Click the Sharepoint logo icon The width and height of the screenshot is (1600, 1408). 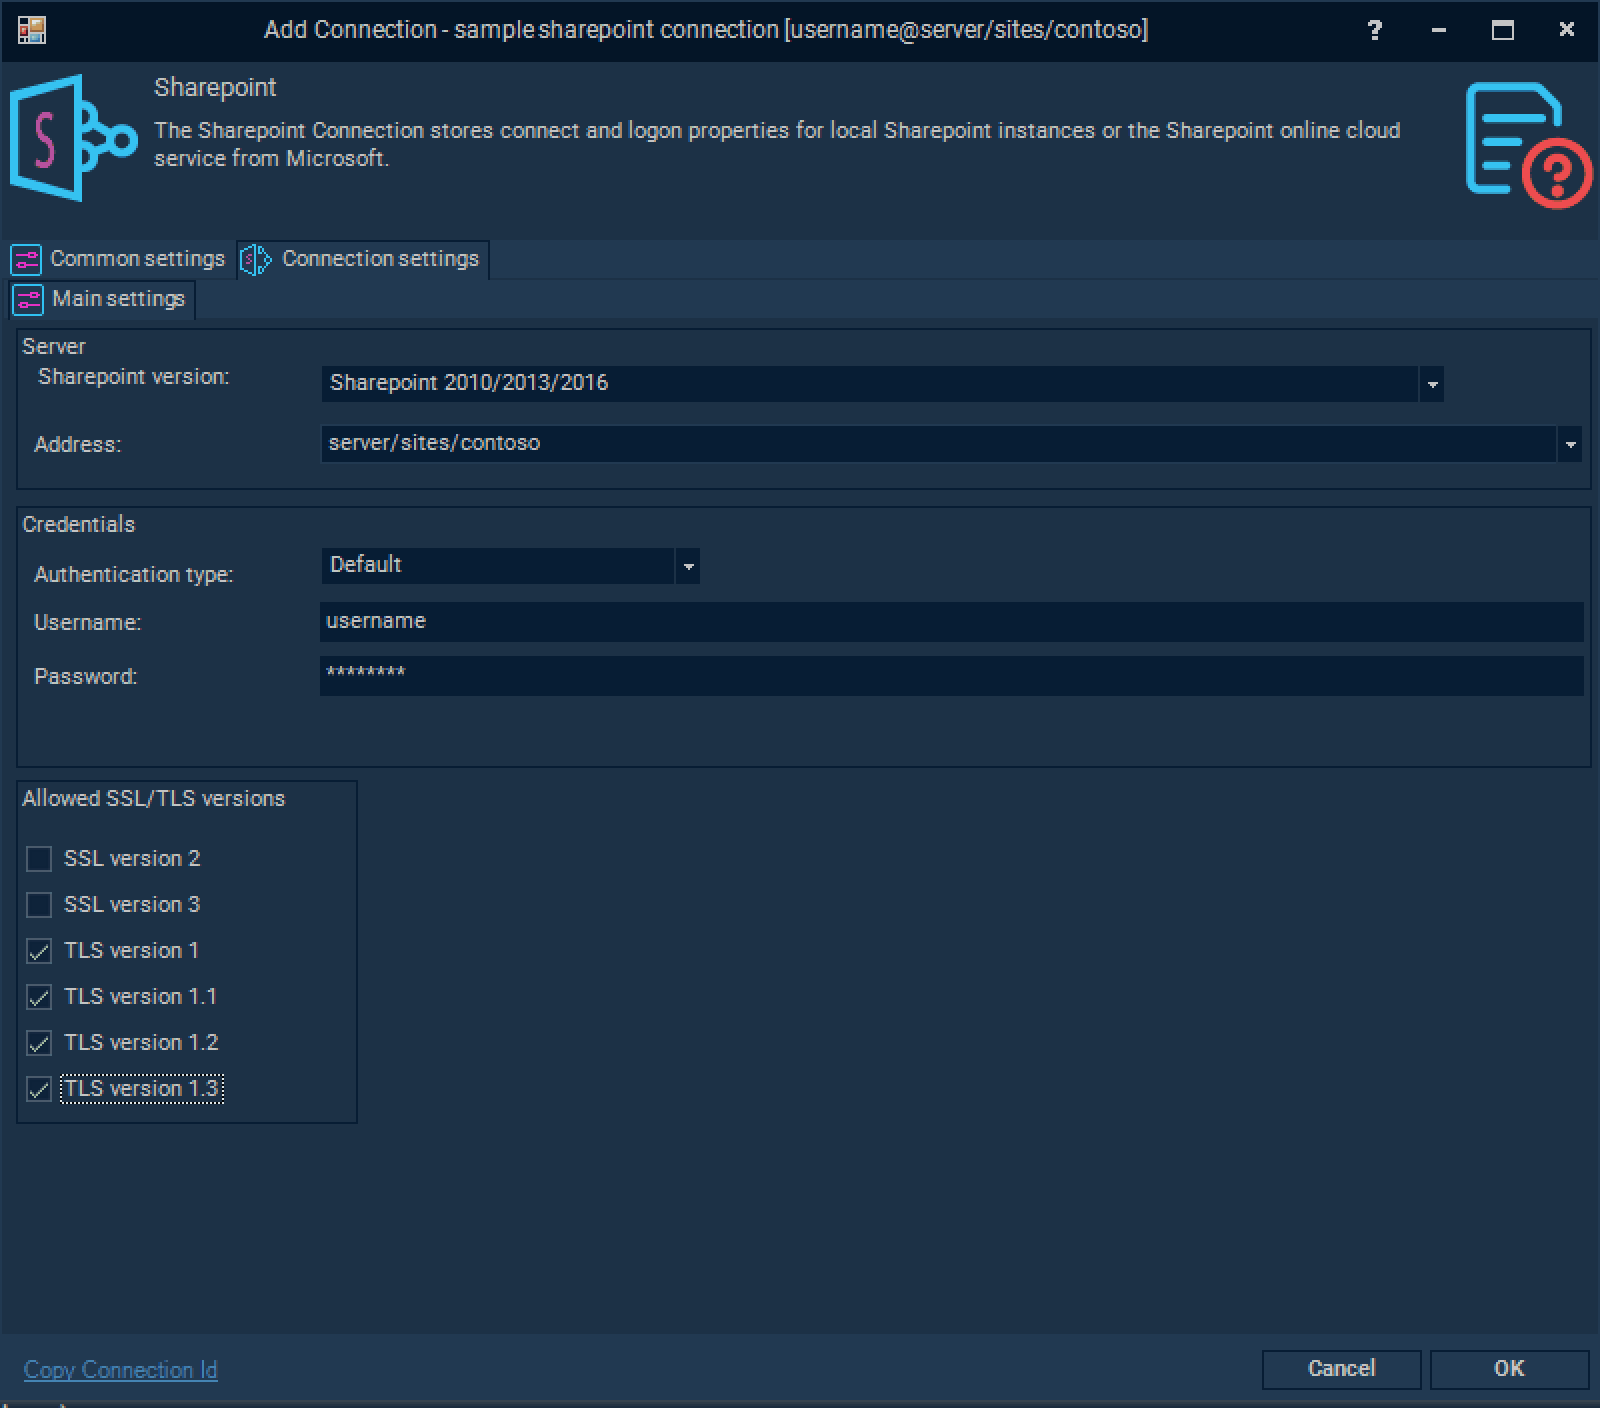(x=72, y=138)
